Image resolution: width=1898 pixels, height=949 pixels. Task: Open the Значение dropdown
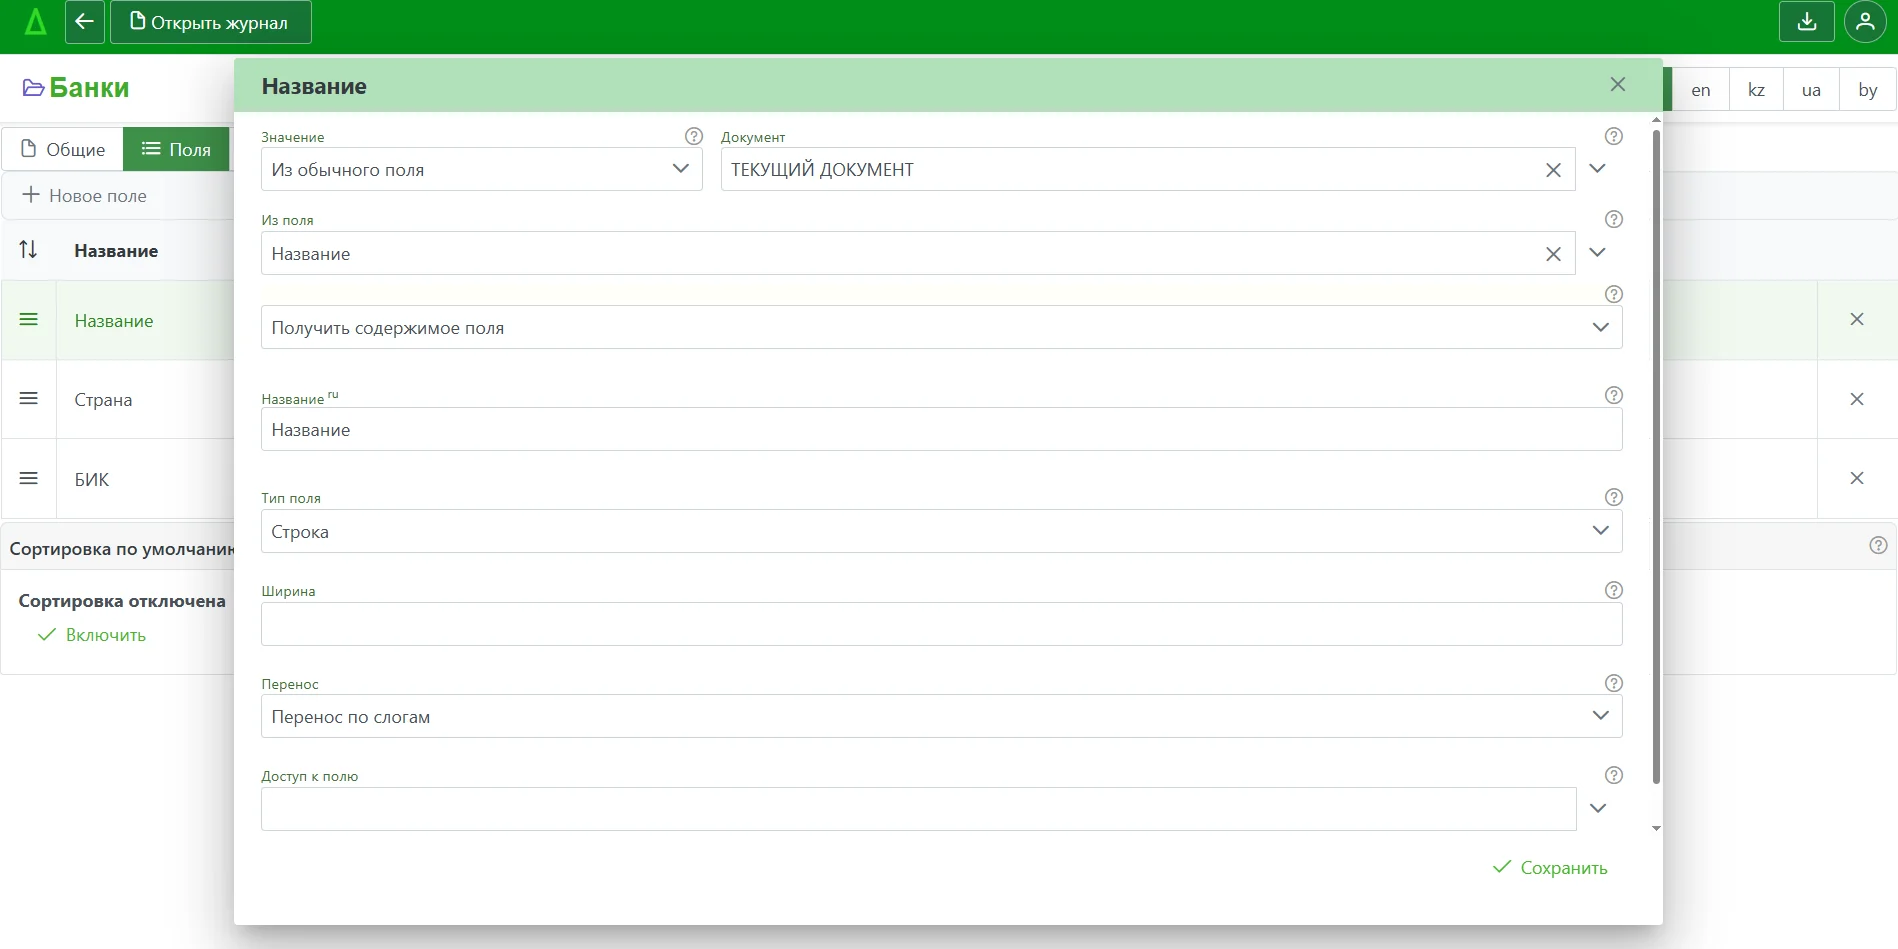(x=481, y=169)
